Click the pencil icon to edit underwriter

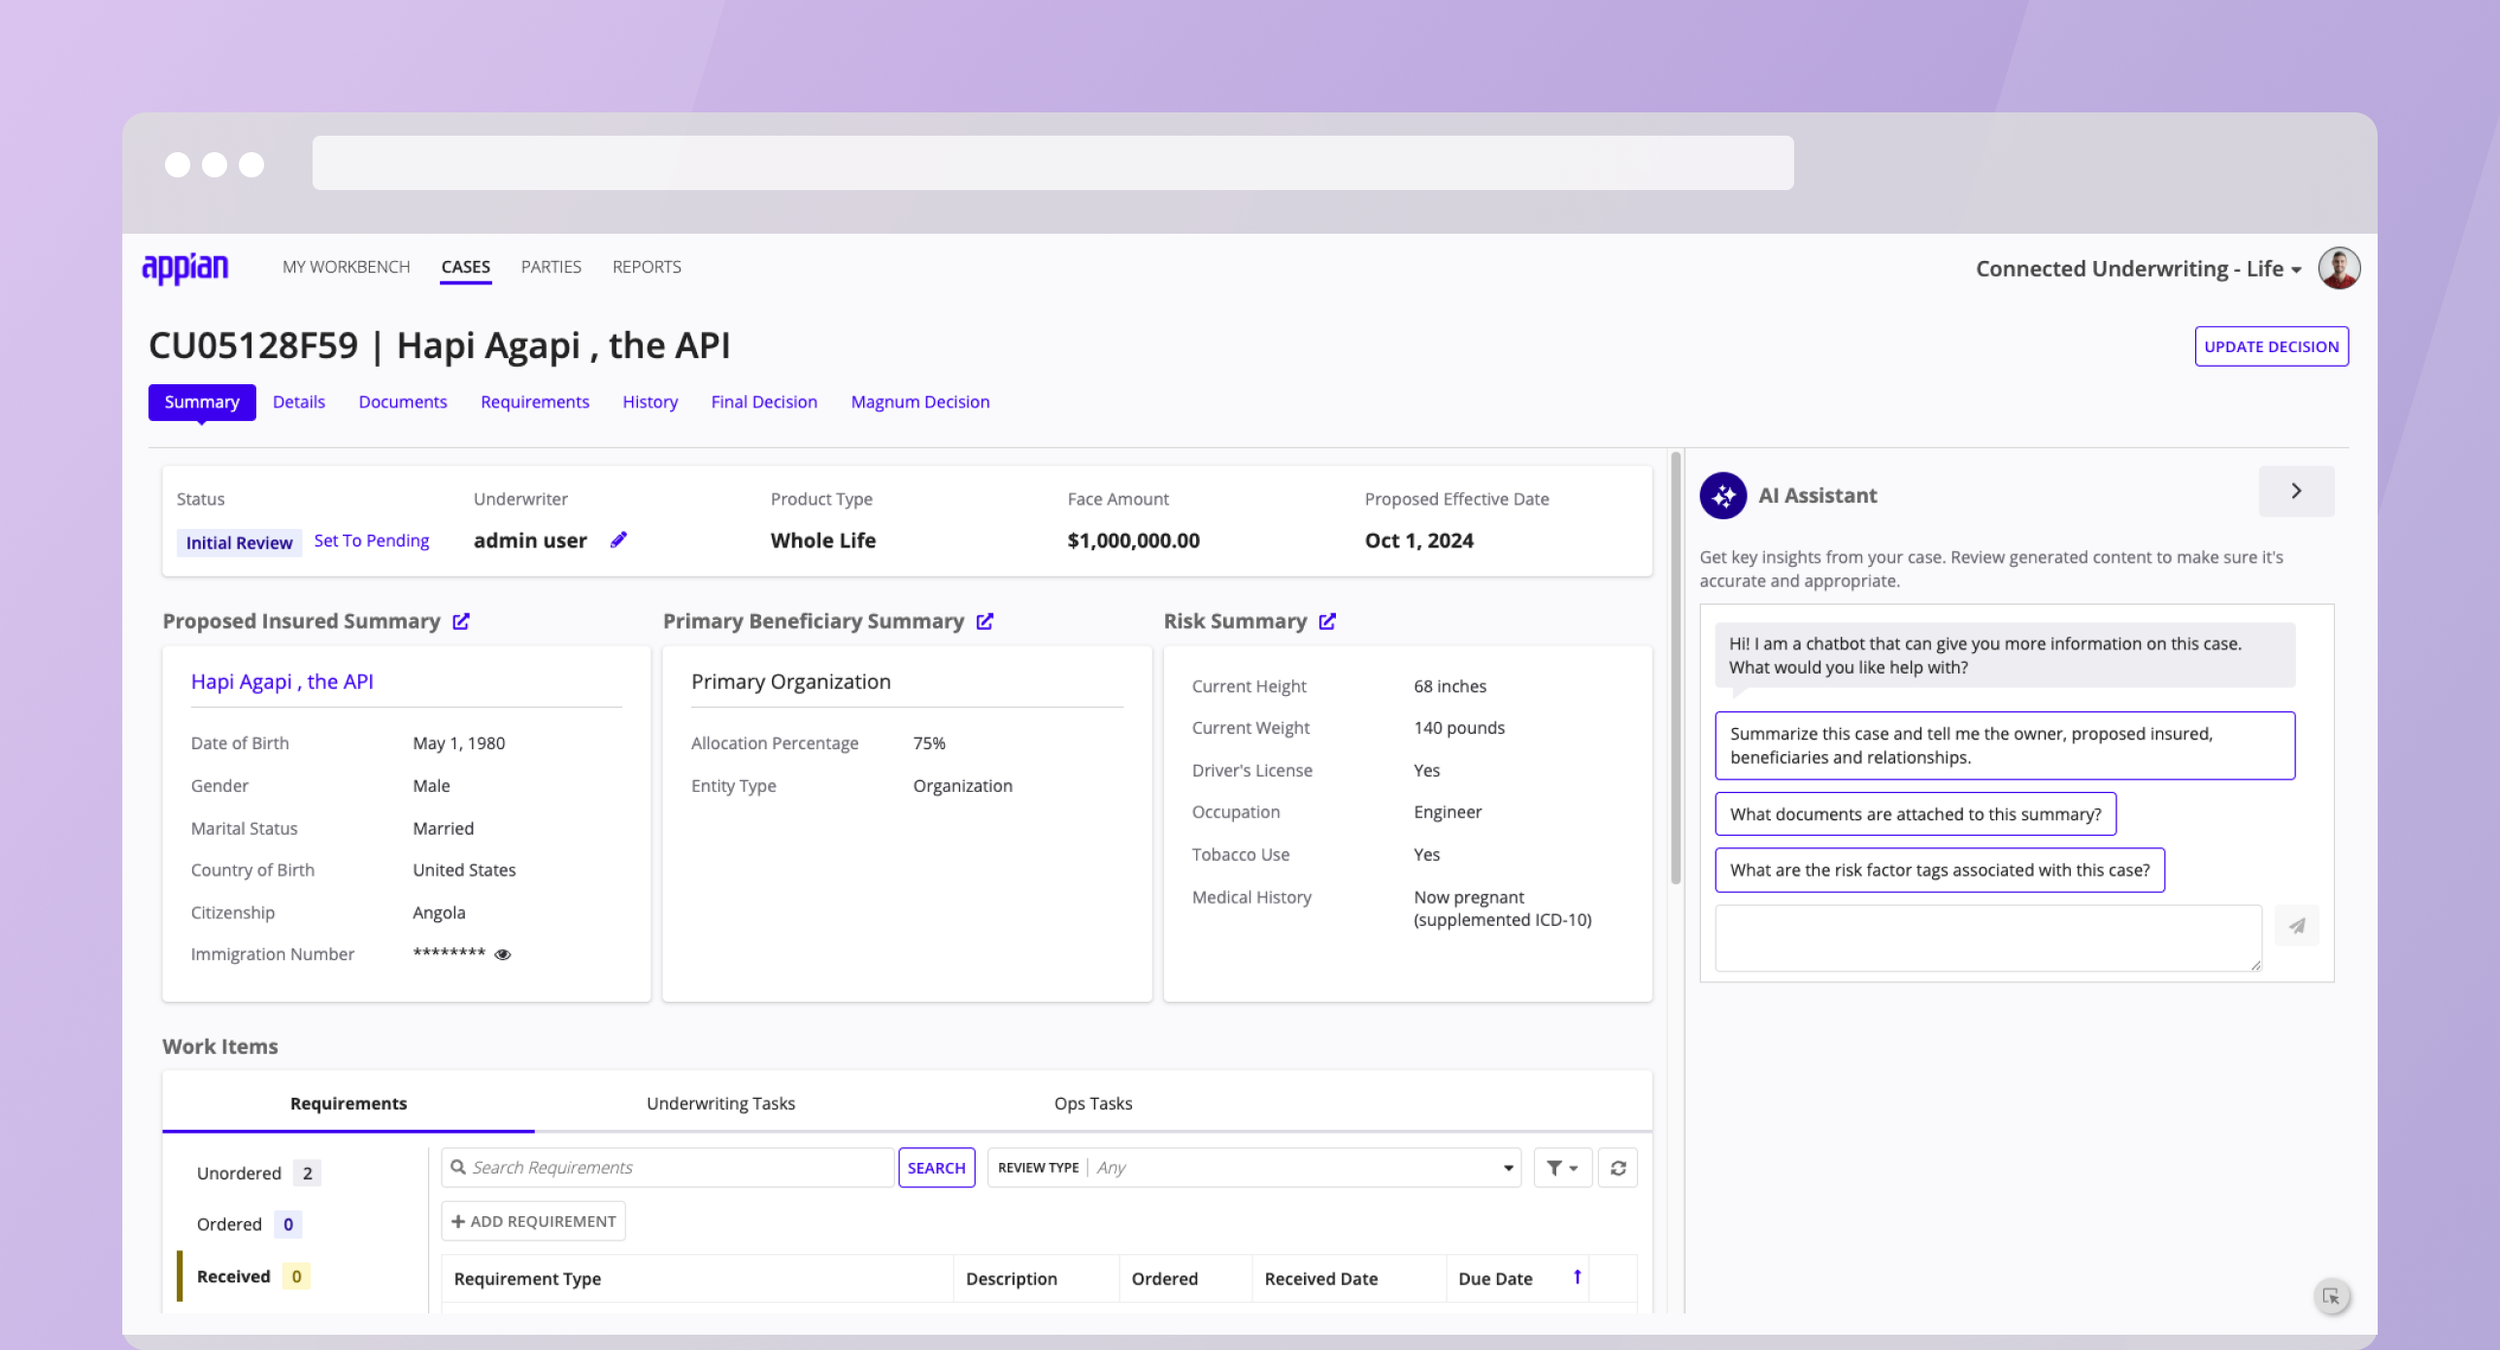tap(618, 540)
